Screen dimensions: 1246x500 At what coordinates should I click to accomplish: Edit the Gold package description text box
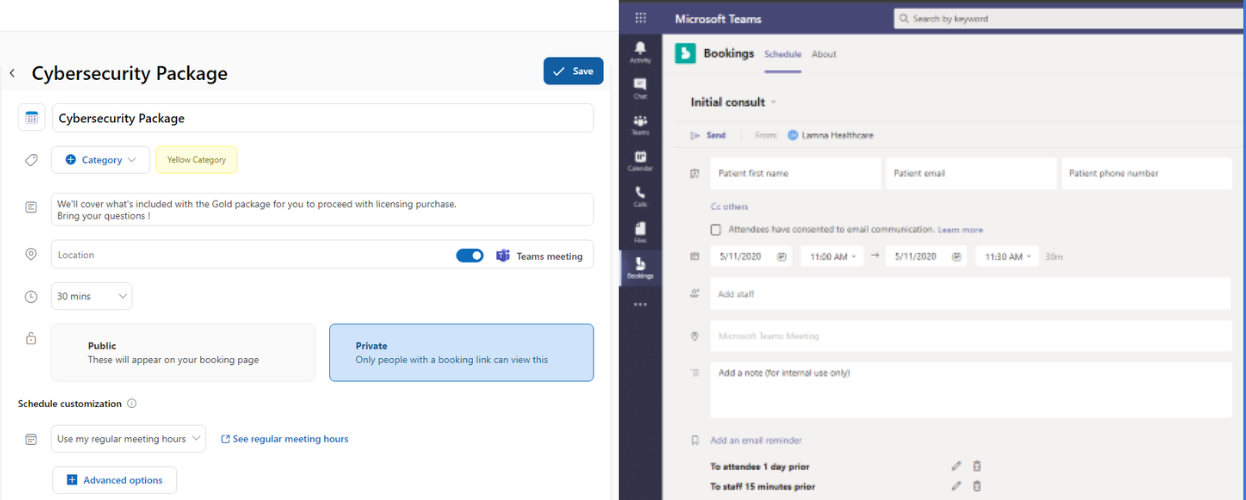click(323, 209)
